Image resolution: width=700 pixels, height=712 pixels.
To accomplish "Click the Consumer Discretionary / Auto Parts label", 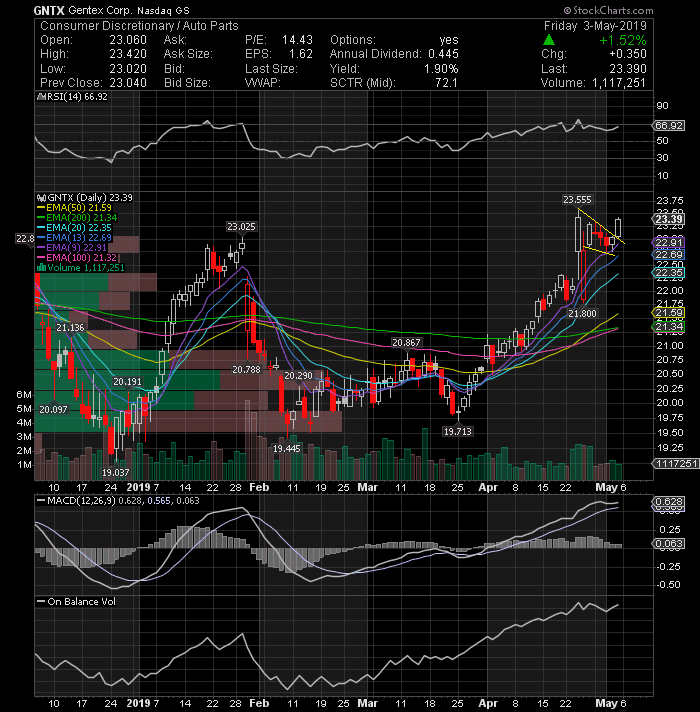I will click(x=139, y=26).
